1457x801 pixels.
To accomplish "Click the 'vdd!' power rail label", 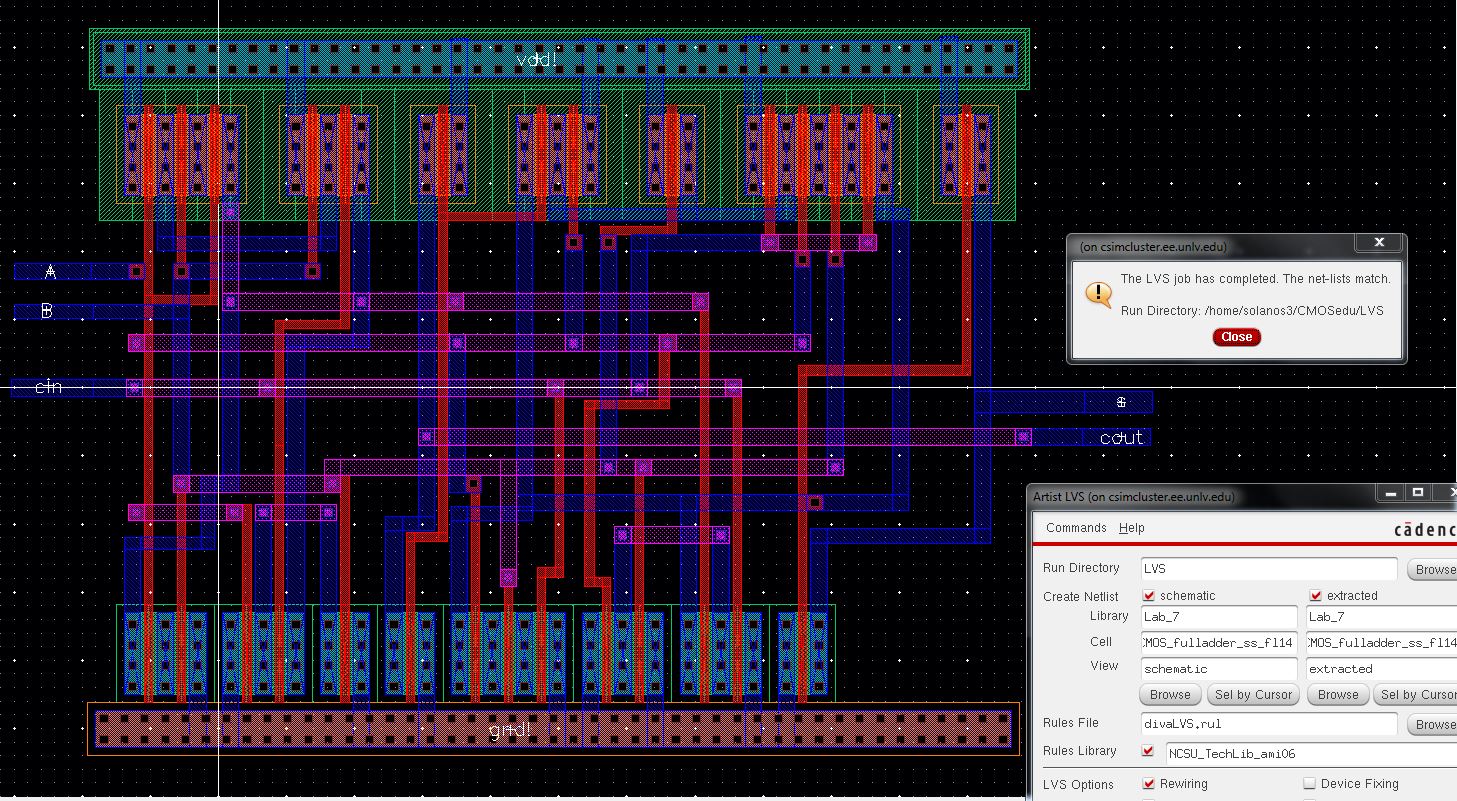I will 536,60.
